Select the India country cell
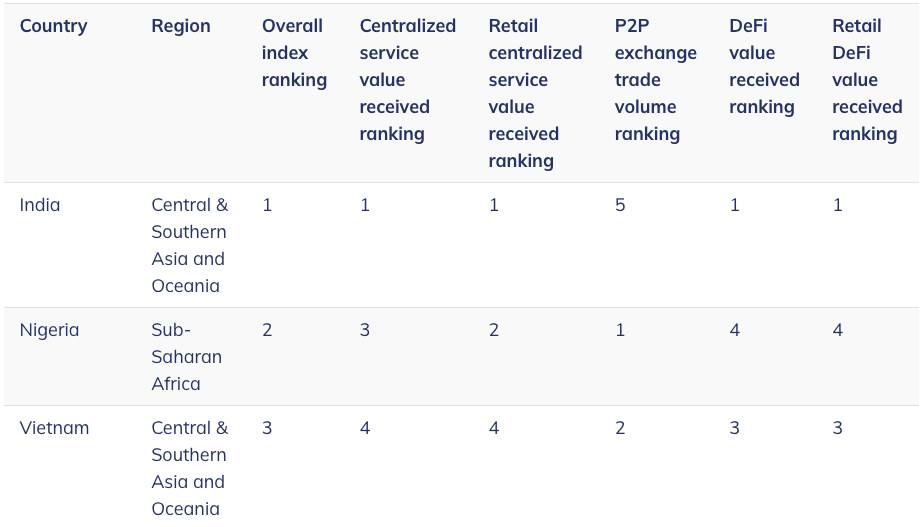Viewport: 923px width, 527px height. tap(39, 205)
